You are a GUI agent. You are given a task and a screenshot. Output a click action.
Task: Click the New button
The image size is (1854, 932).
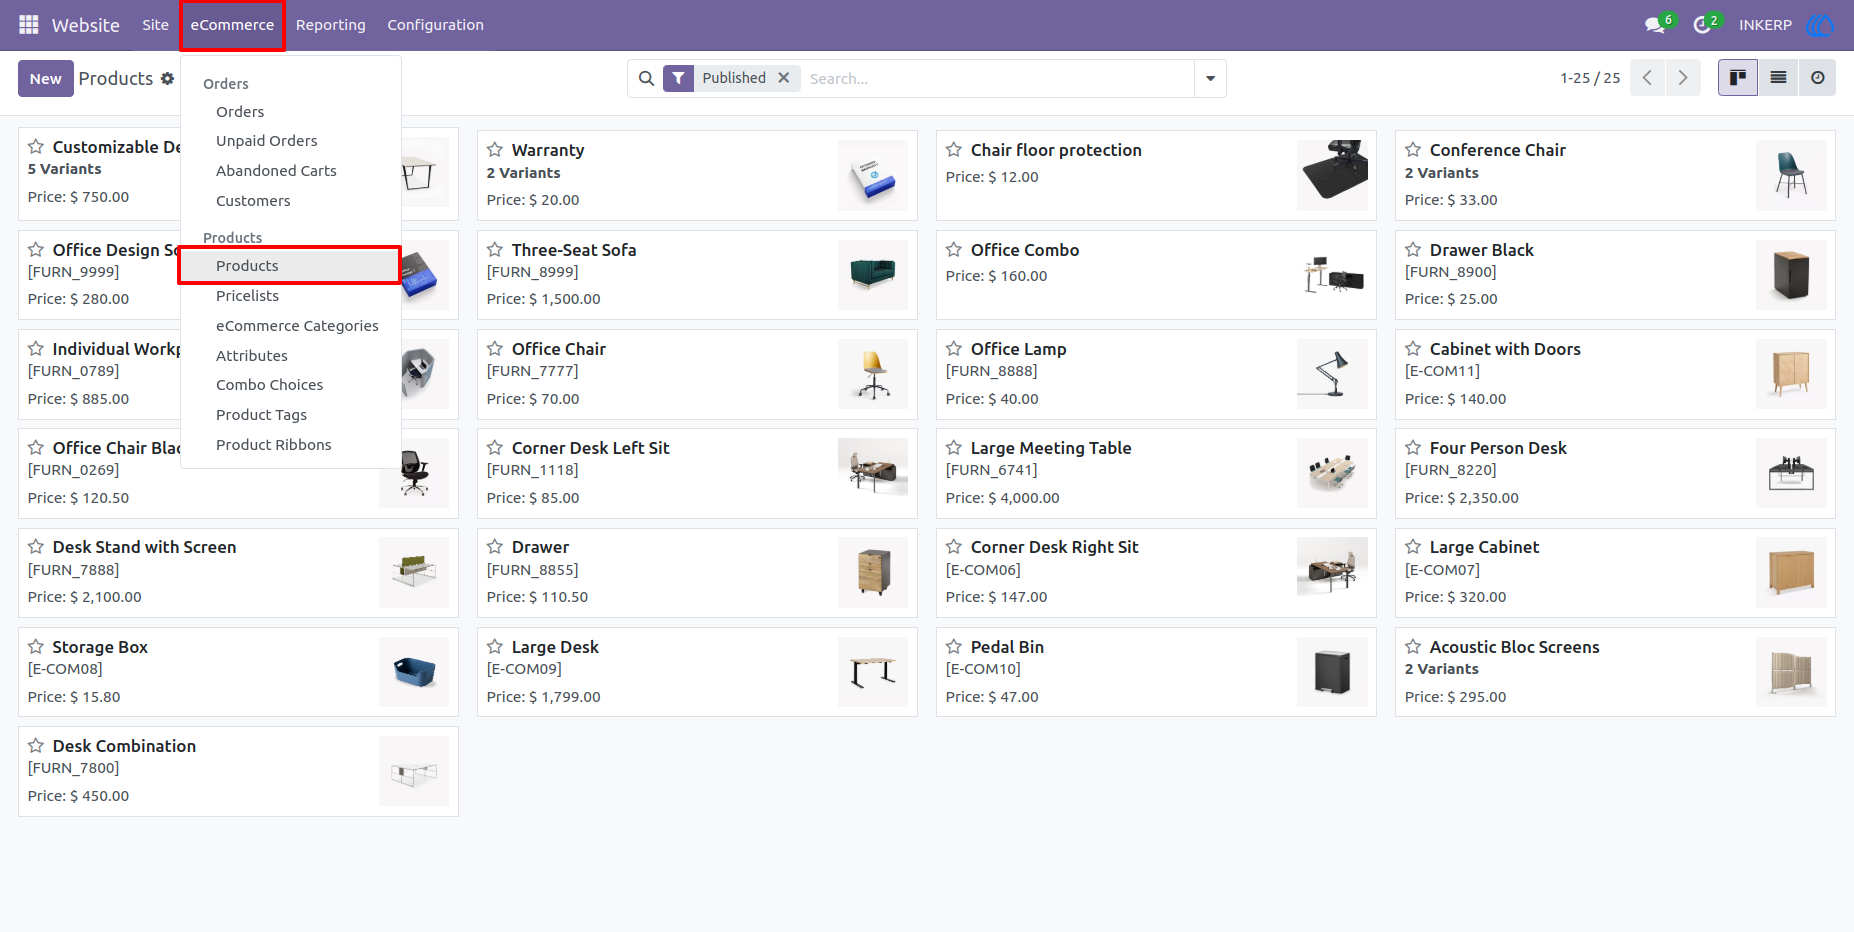click(x=46, y=79)
